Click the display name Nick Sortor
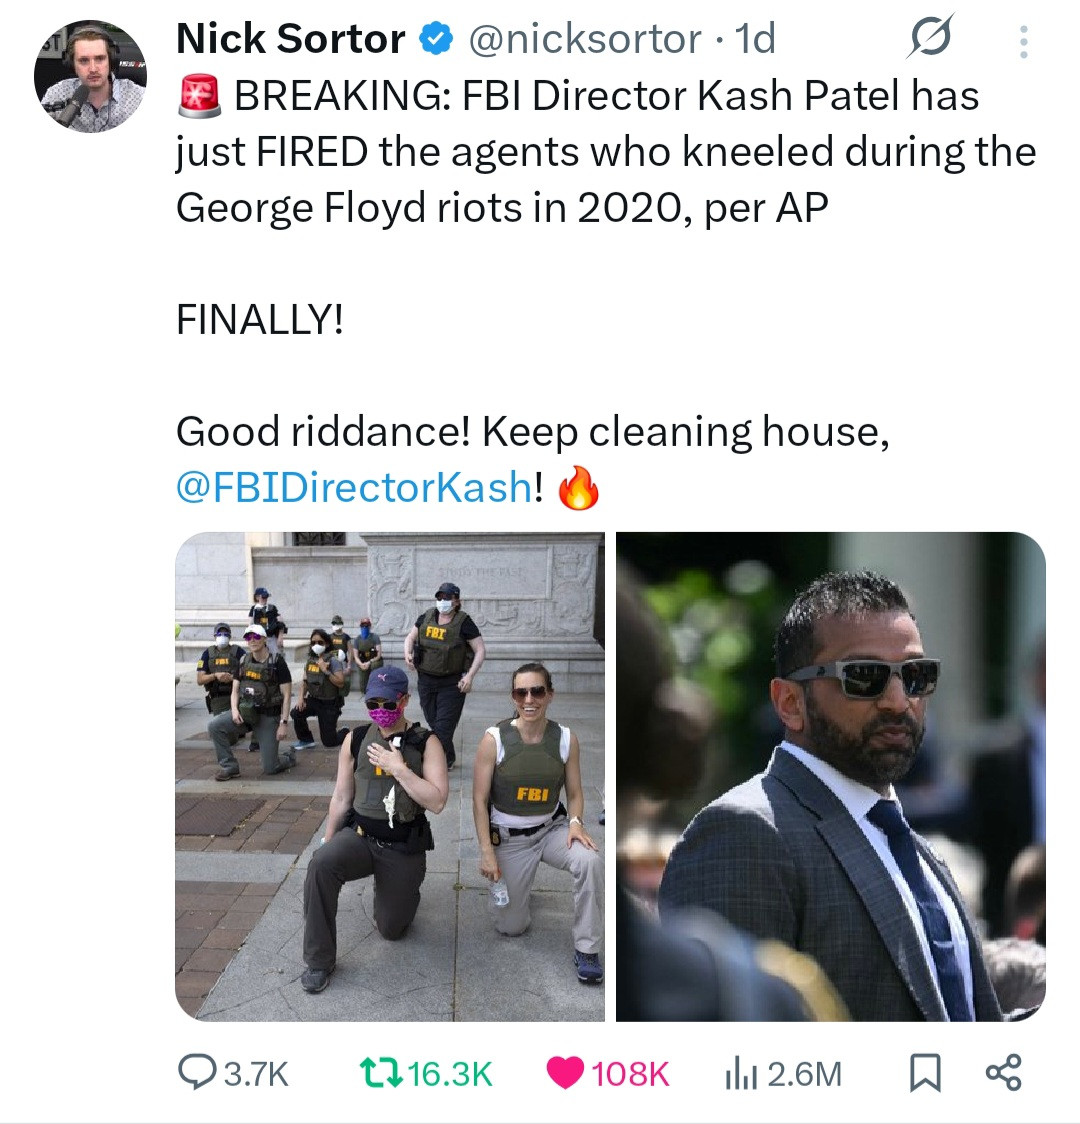 (x=290, y=39)
